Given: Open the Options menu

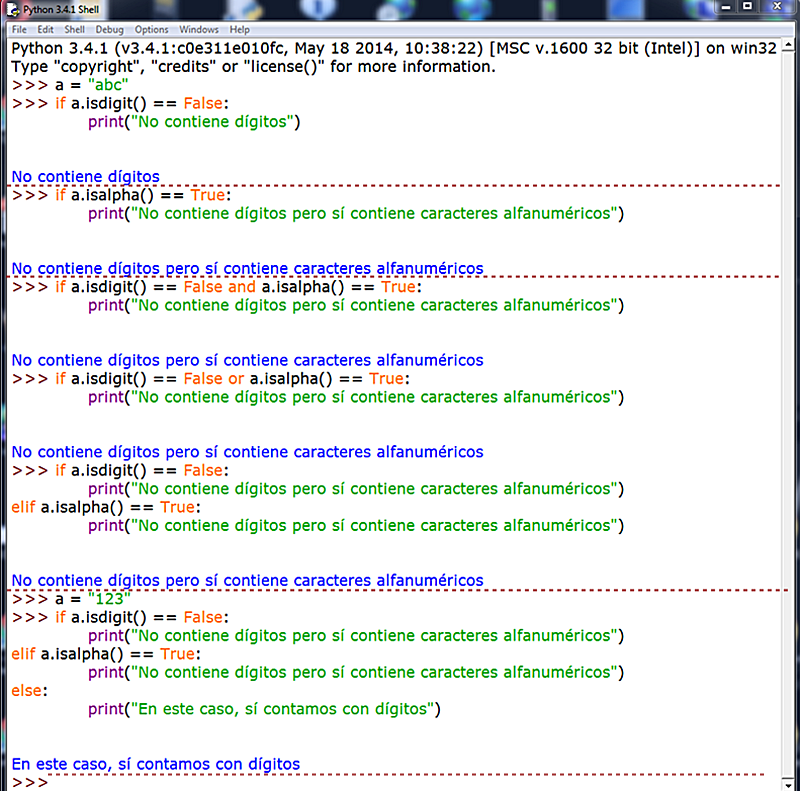Looking at the screenshot, I should tap(151, 29).
